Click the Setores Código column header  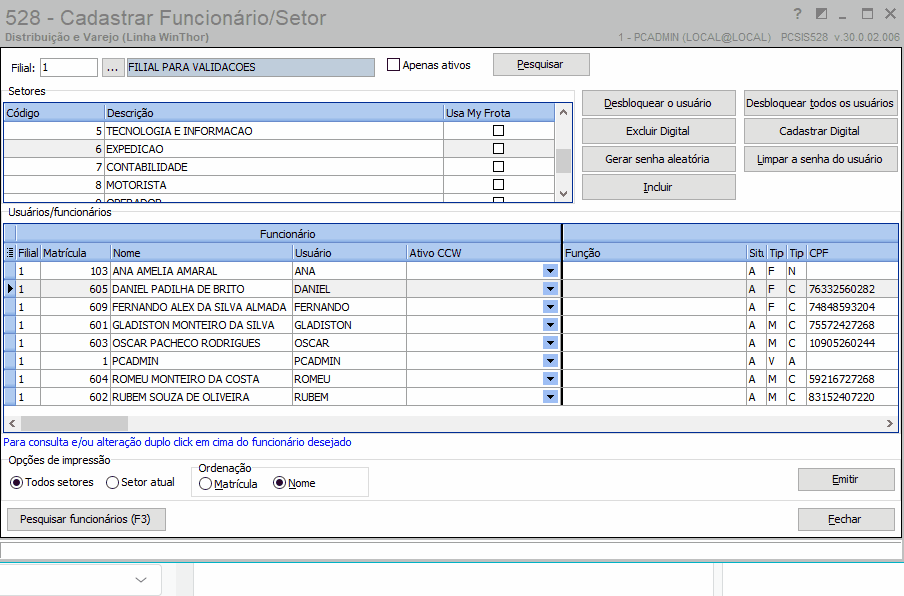coord(54,112)
